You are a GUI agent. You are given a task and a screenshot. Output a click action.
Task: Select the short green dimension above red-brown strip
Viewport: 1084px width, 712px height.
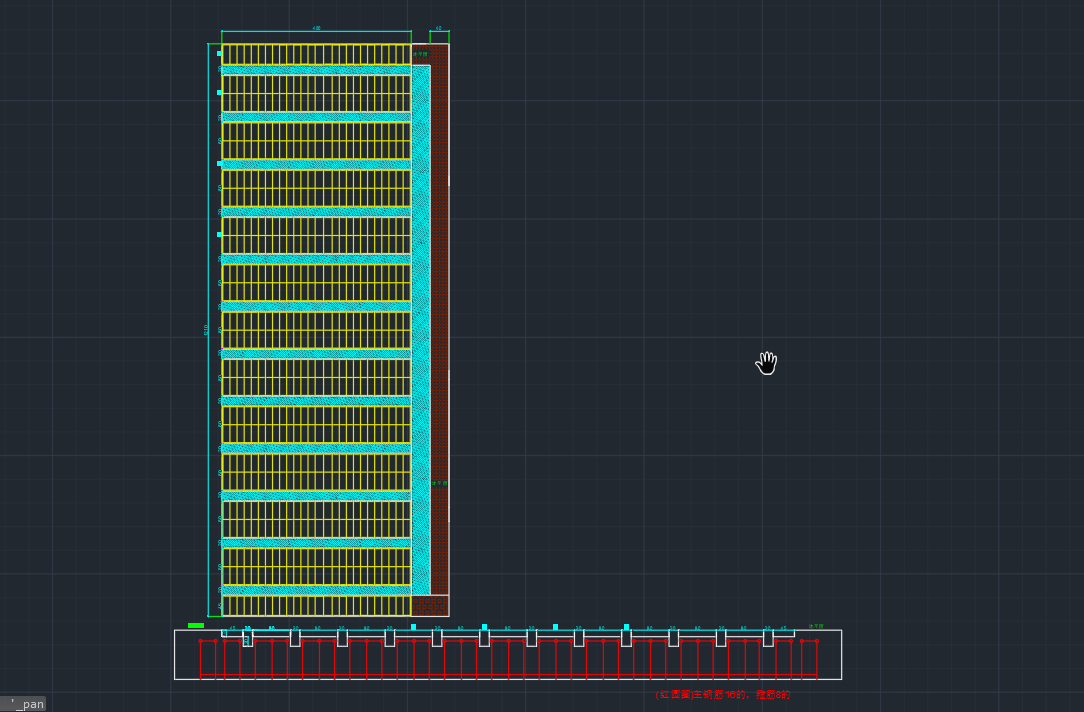tap(439, 32)
